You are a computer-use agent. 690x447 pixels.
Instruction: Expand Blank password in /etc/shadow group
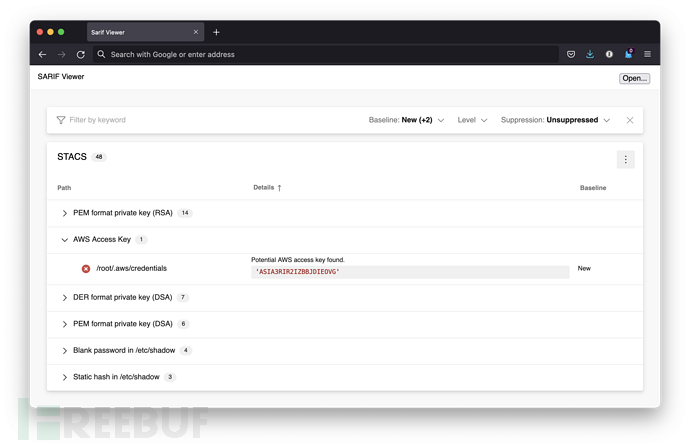tap(65, 351)
